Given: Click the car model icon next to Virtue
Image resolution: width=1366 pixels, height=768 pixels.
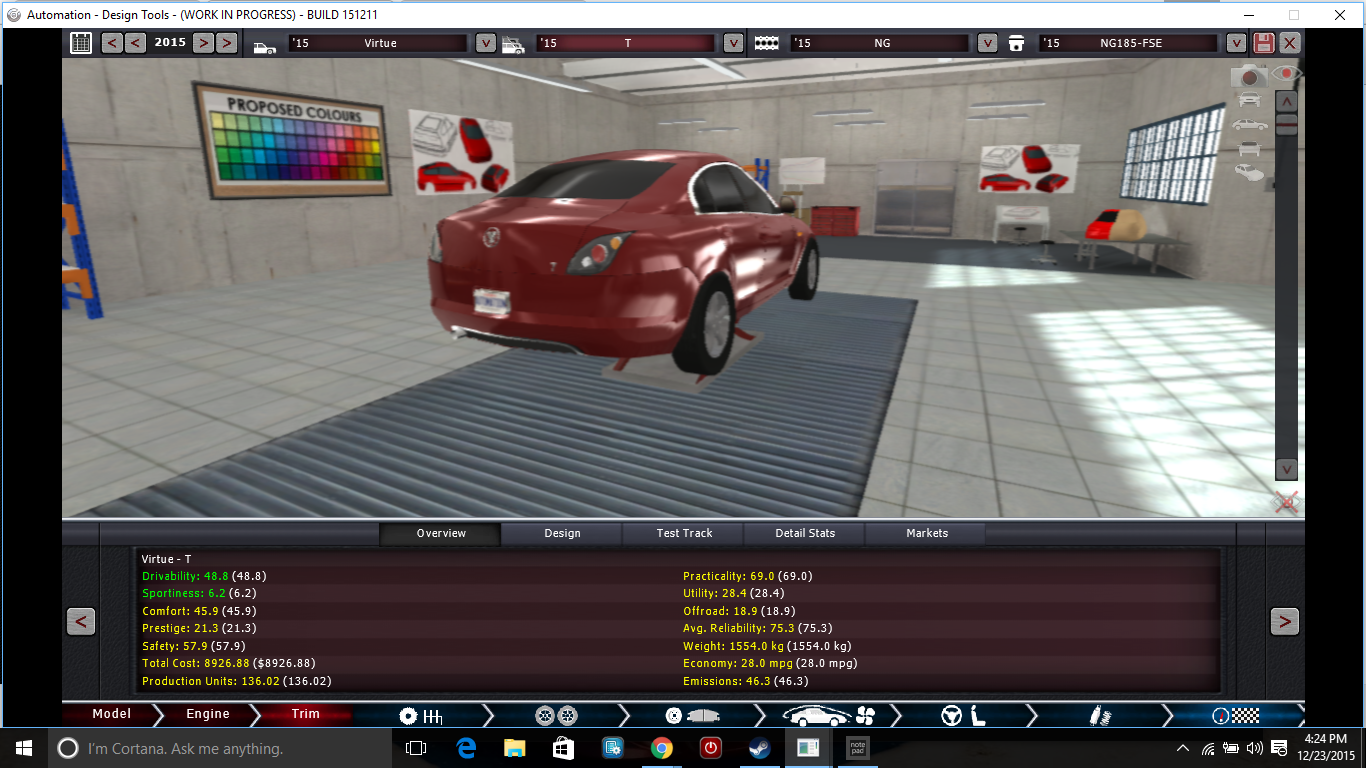Looking at the screenshot, I should pos(265,46).
